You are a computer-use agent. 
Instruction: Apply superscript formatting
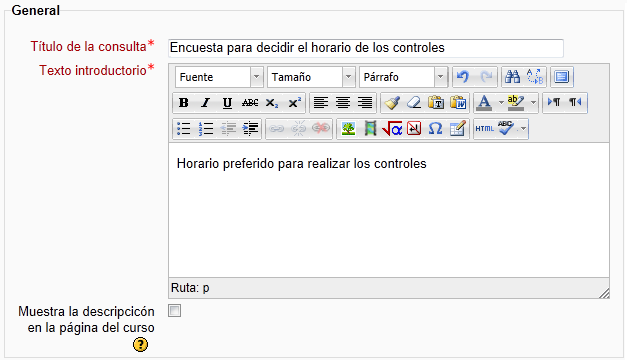[294, 103]
